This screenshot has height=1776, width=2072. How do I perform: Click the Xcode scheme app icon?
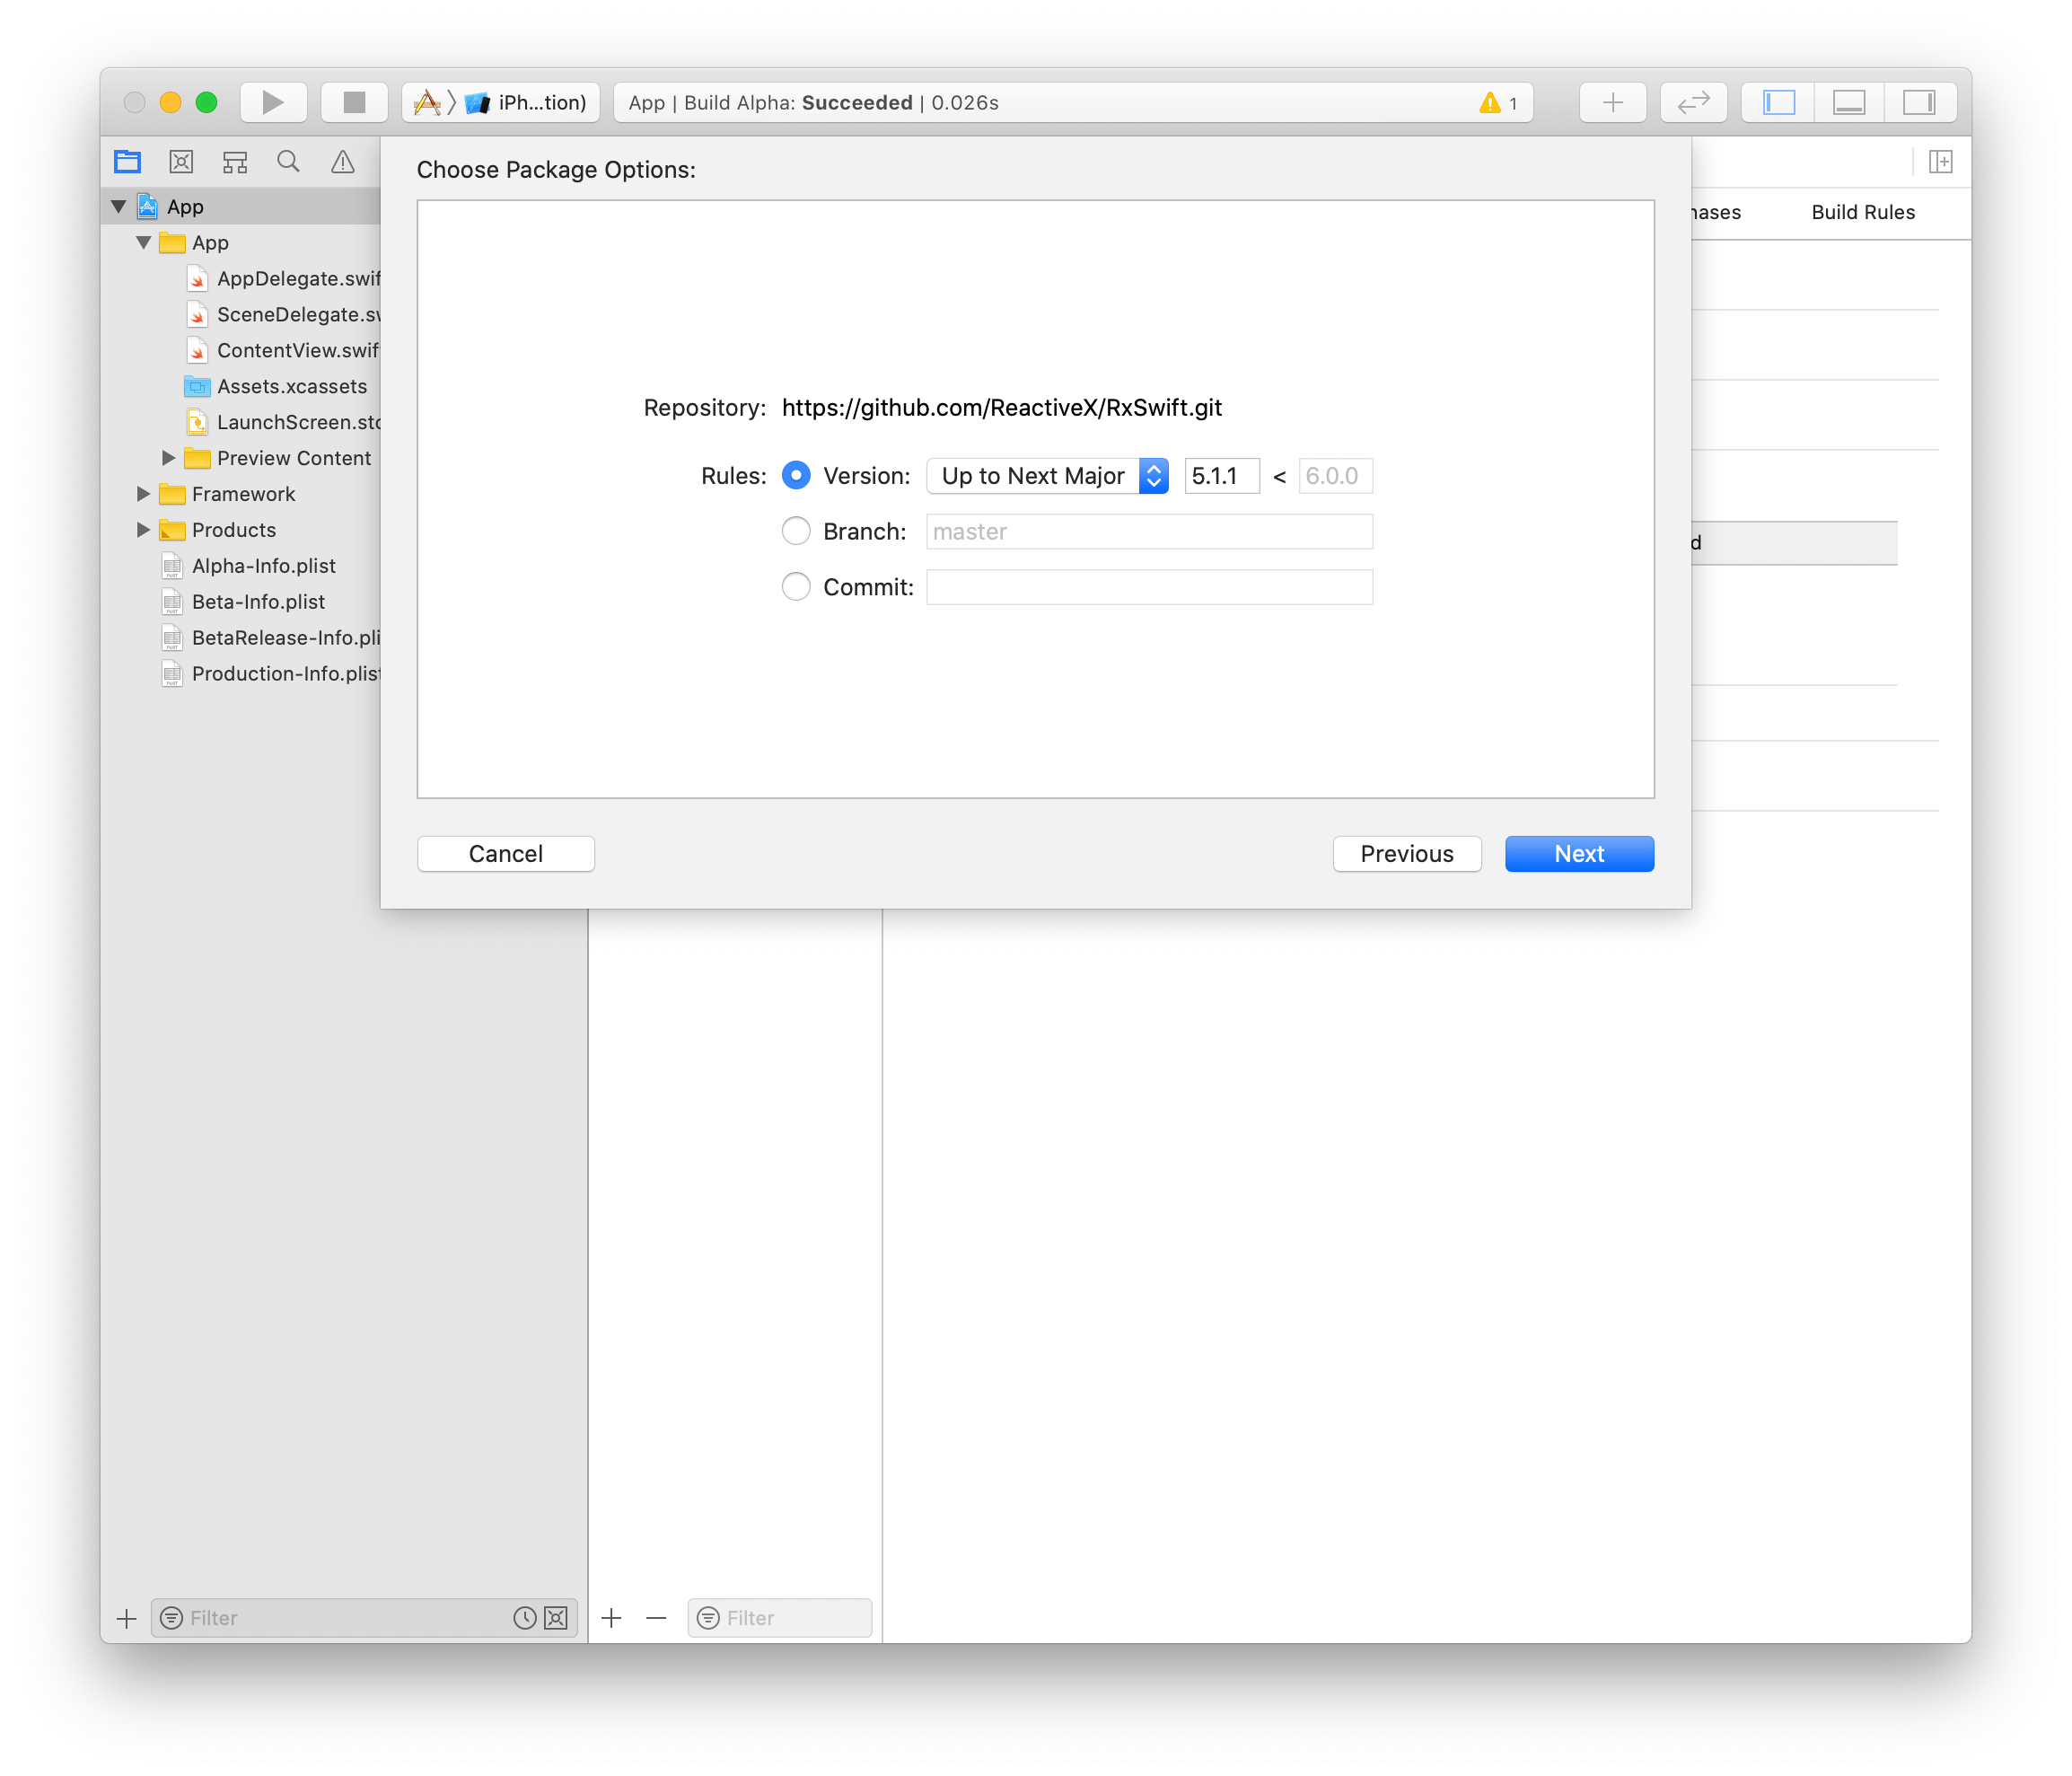tap(427, 102)
